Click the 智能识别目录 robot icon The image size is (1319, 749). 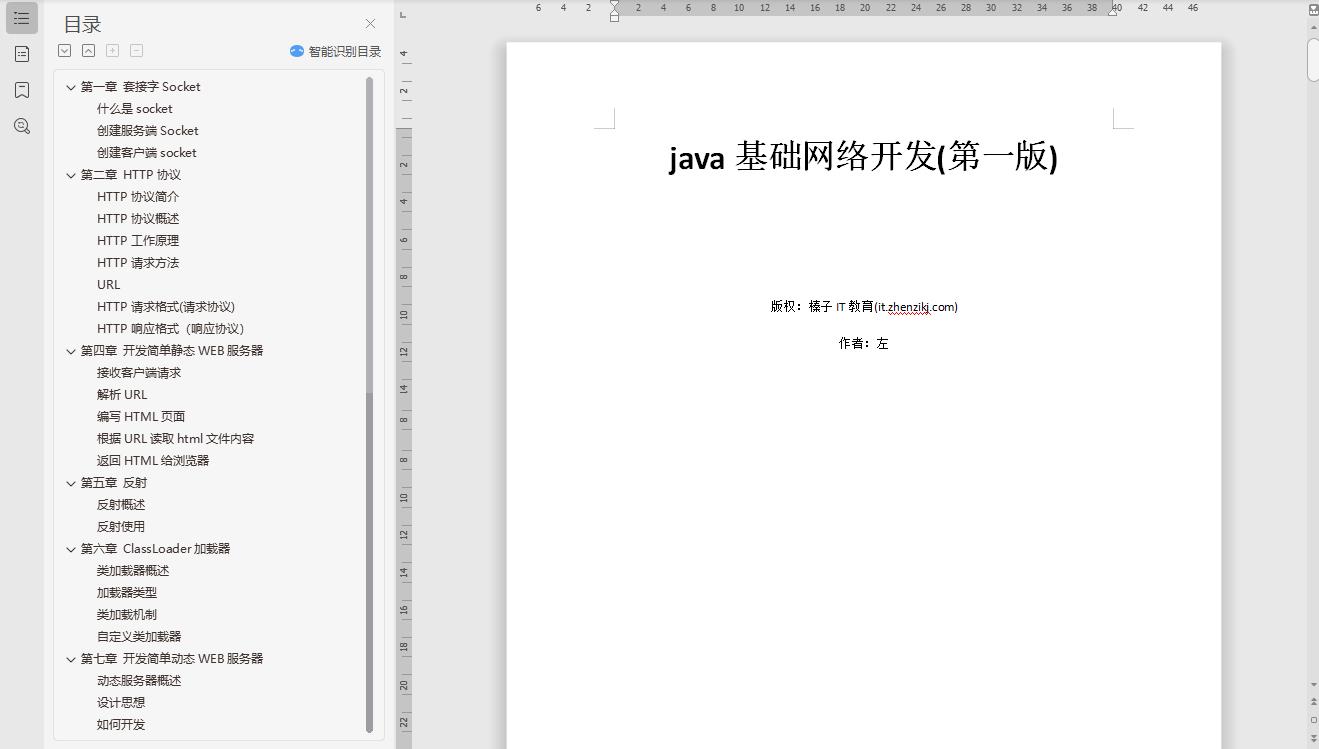click(x=297, y=51)
